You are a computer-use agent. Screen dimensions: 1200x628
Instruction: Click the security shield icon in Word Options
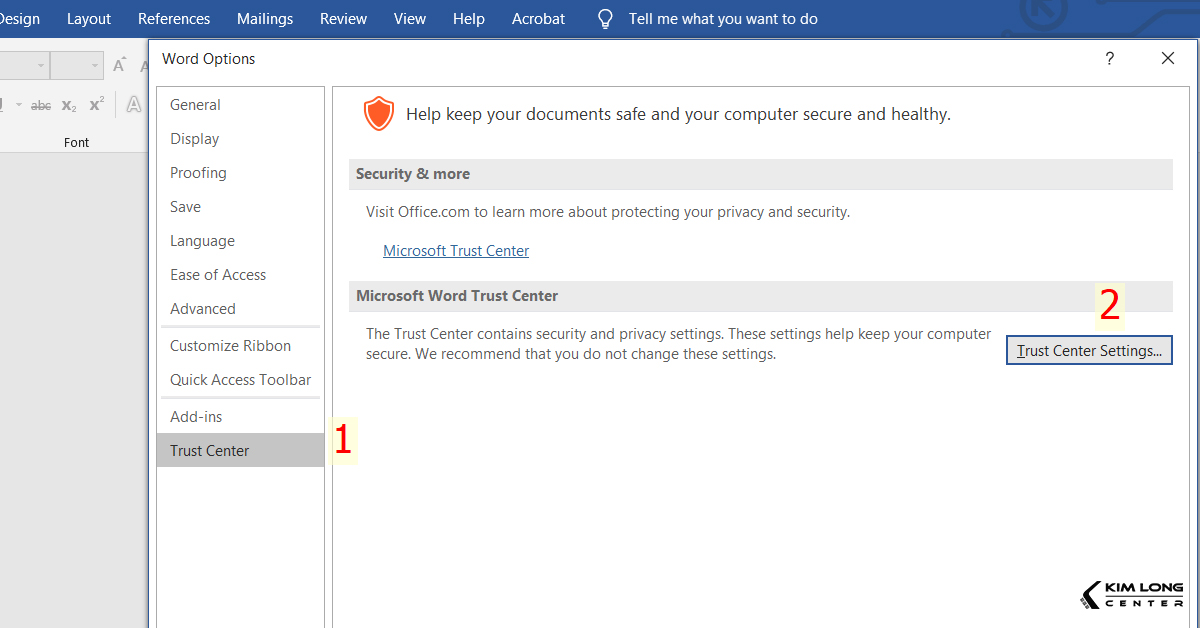tap(379, 113)
